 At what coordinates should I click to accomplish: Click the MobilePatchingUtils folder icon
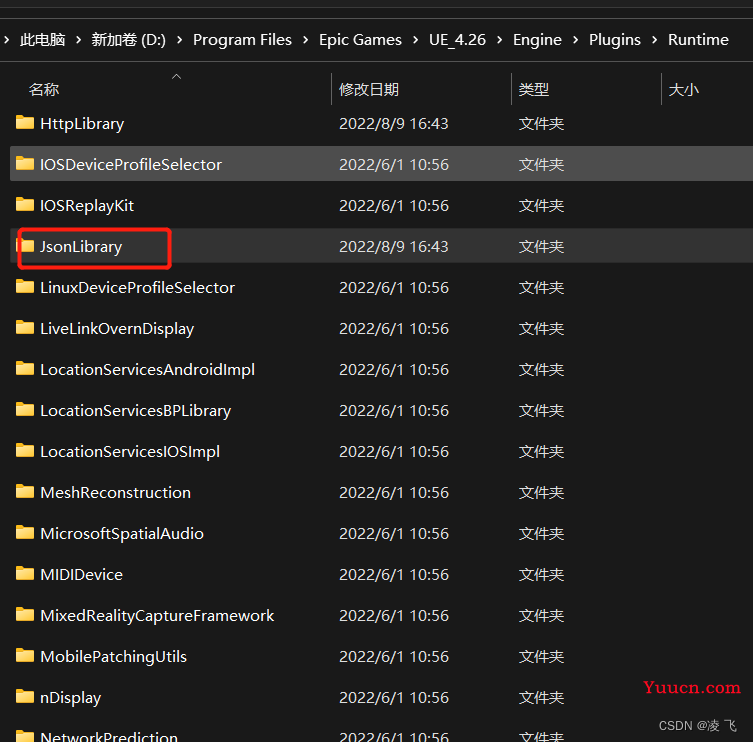pyautogui.click(x=25, y=656)
